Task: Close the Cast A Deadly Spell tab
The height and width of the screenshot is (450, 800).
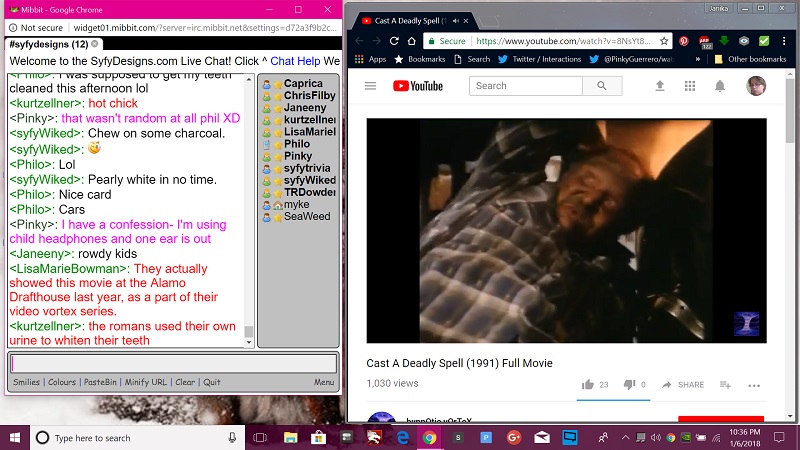Action: 466,21
